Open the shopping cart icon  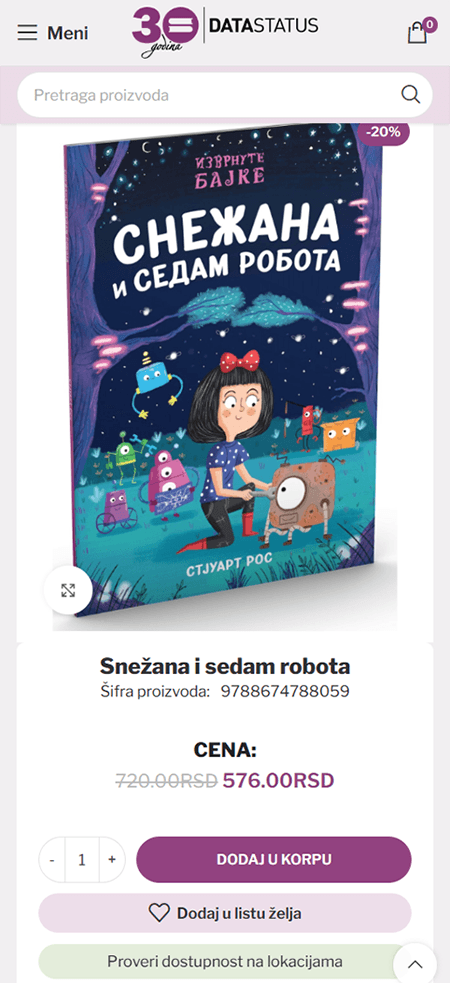click(417, 33)
